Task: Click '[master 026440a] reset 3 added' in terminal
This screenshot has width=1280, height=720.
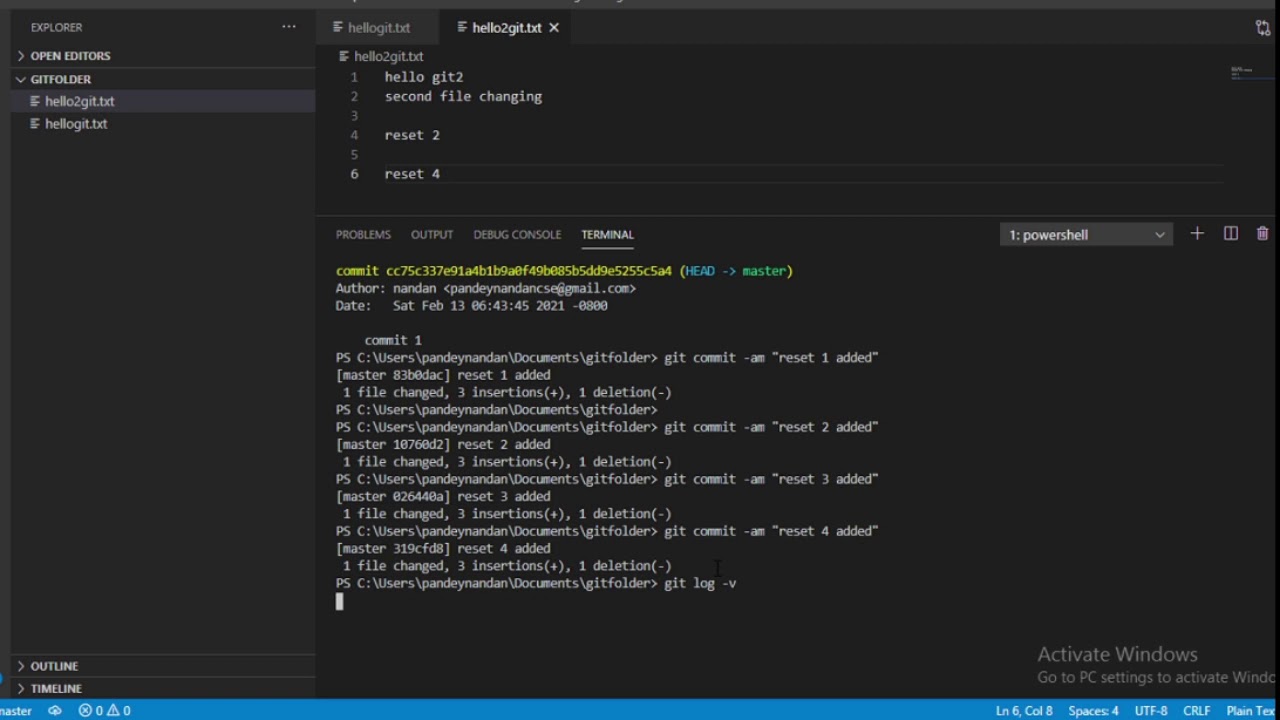Action: click(x=443, y=496)
